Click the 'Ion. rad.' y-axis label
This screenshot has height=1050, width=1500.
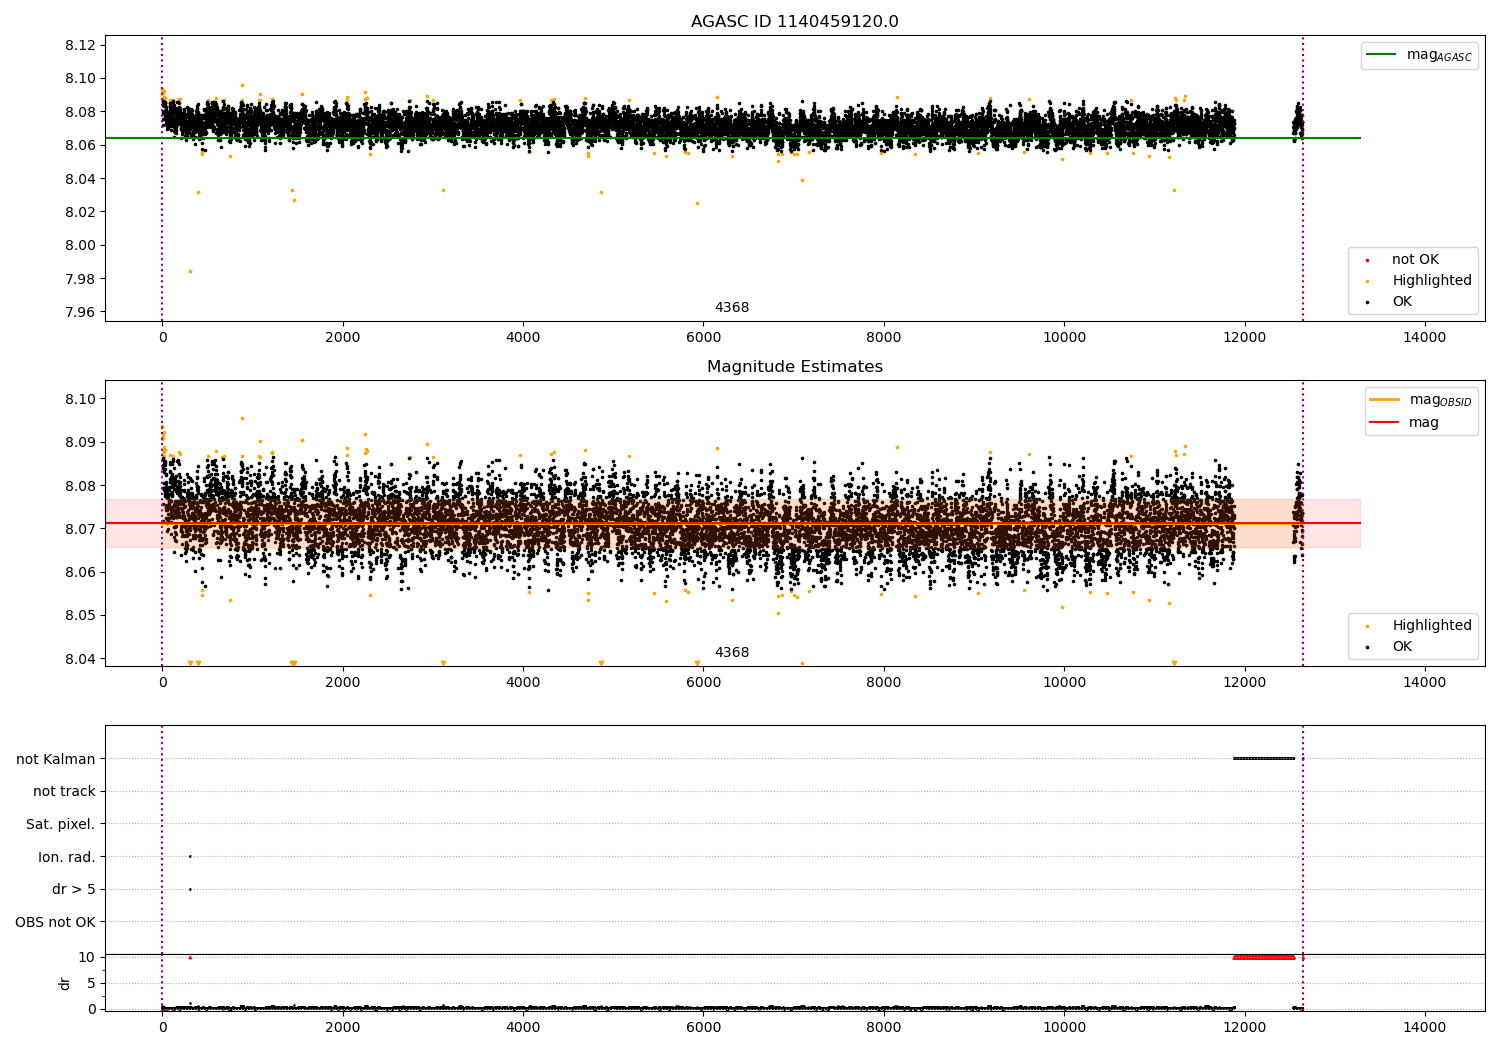pyautogui.click(x=66, y=857)
